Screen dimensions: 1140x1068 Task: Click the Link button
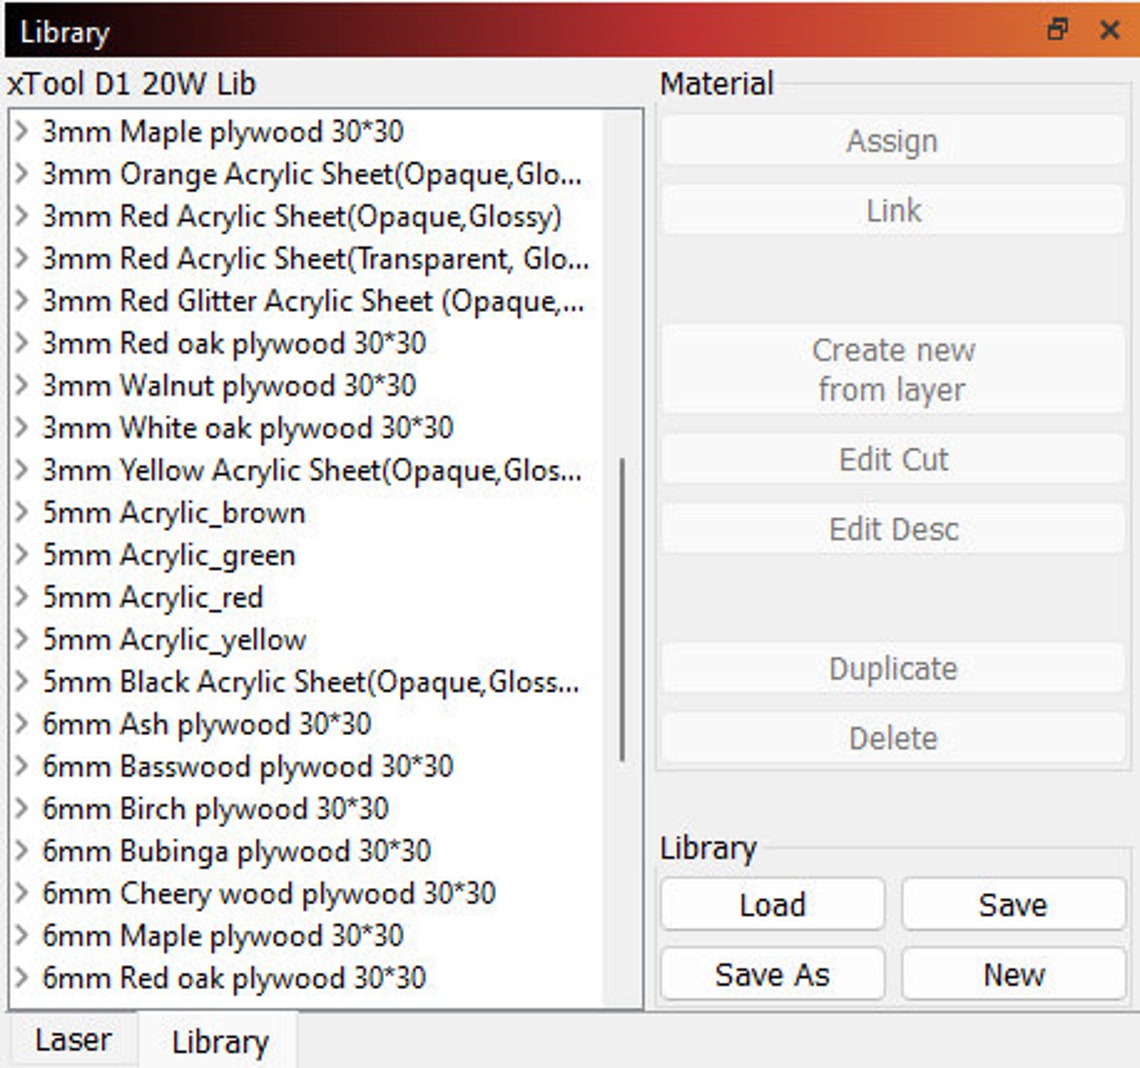[x=891, y=210]
